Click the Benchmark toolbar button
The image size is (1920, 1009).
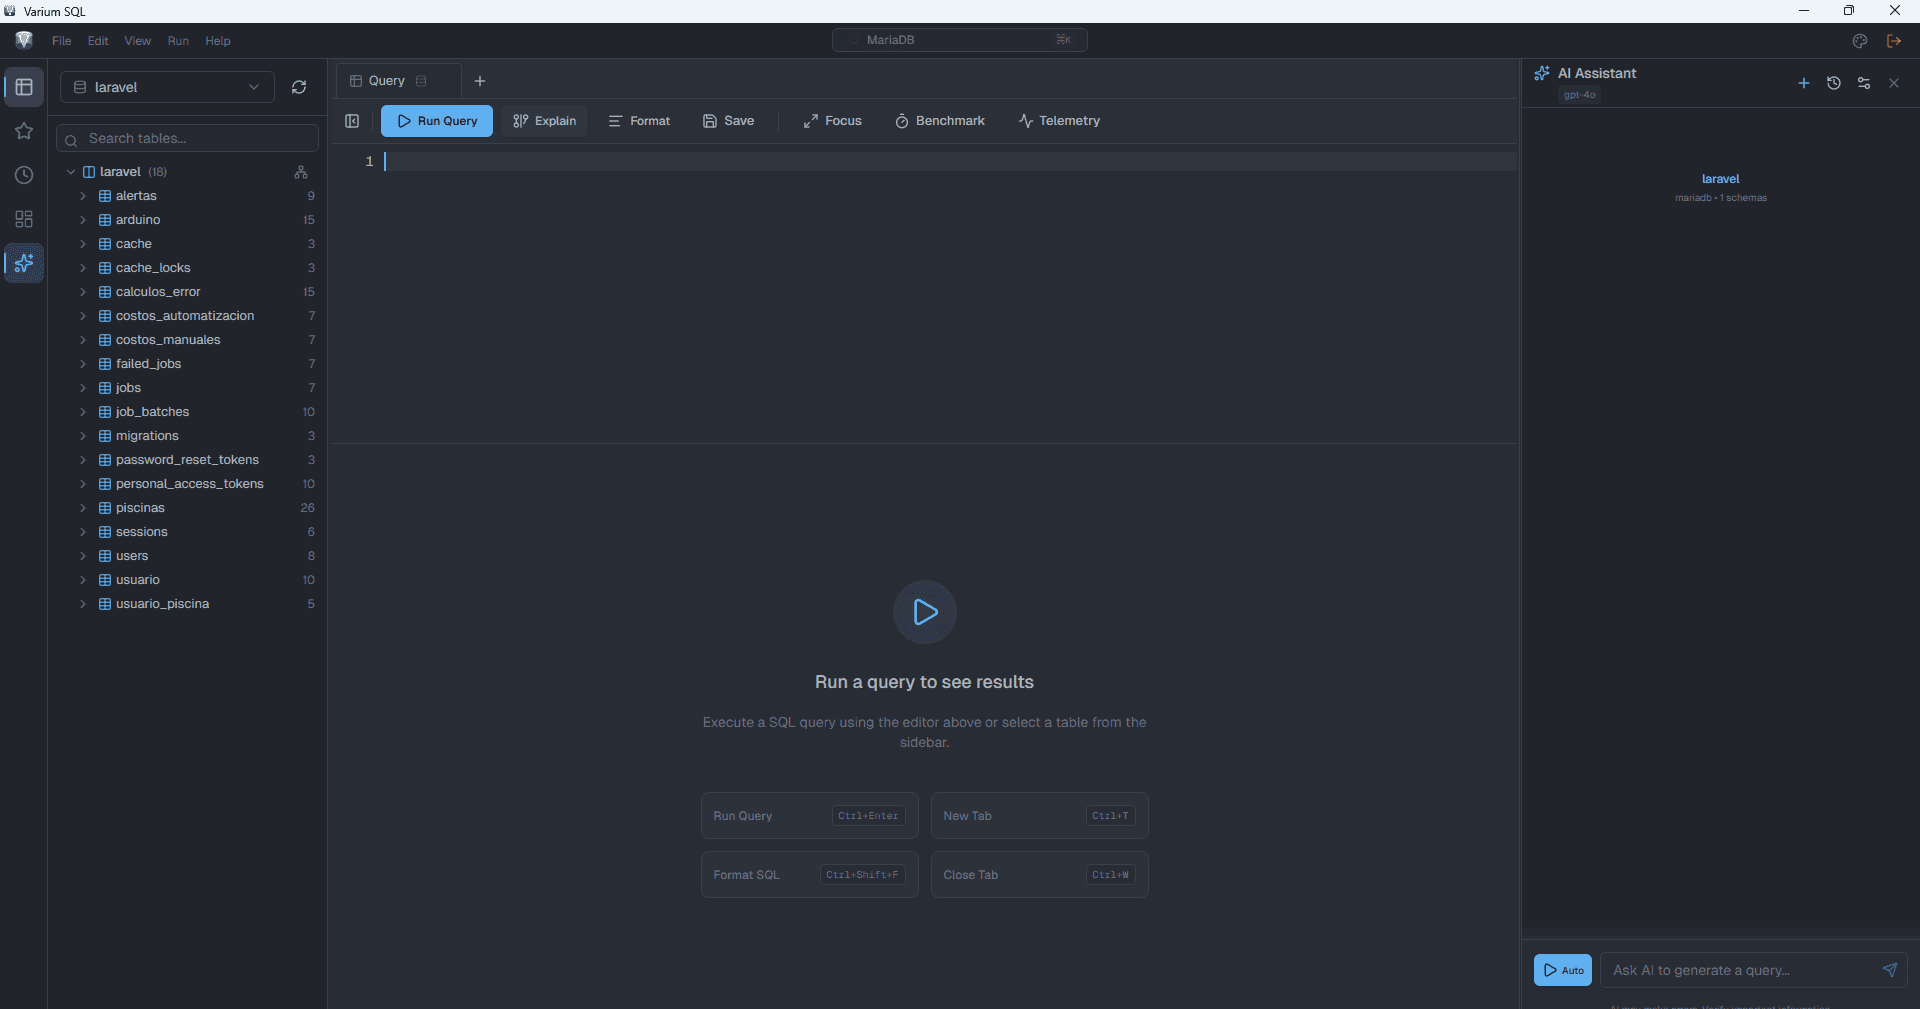[x=940, y=121]
